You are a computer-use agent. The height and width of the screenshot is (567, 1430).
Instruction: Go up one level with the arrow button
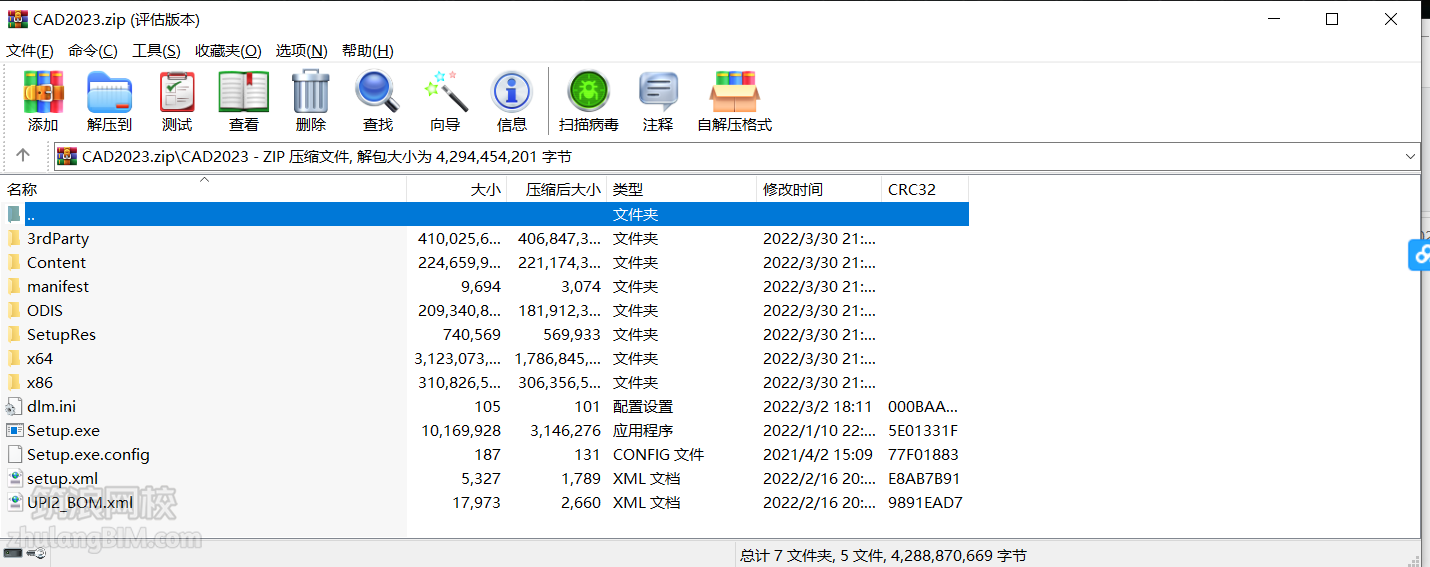click(x=24, y=156)
